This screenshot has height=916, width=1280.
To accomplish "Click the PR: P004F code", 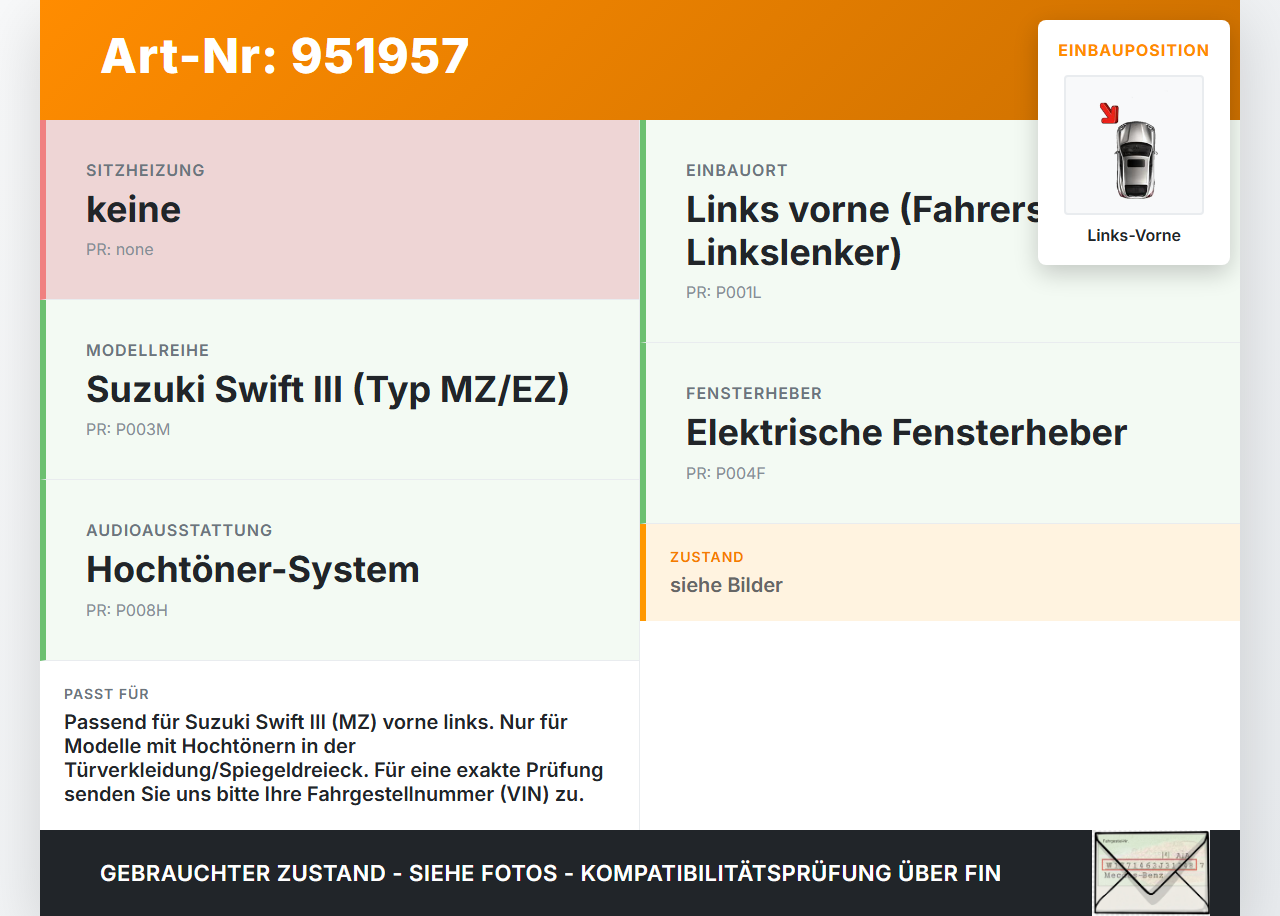I will coord(726,473).
